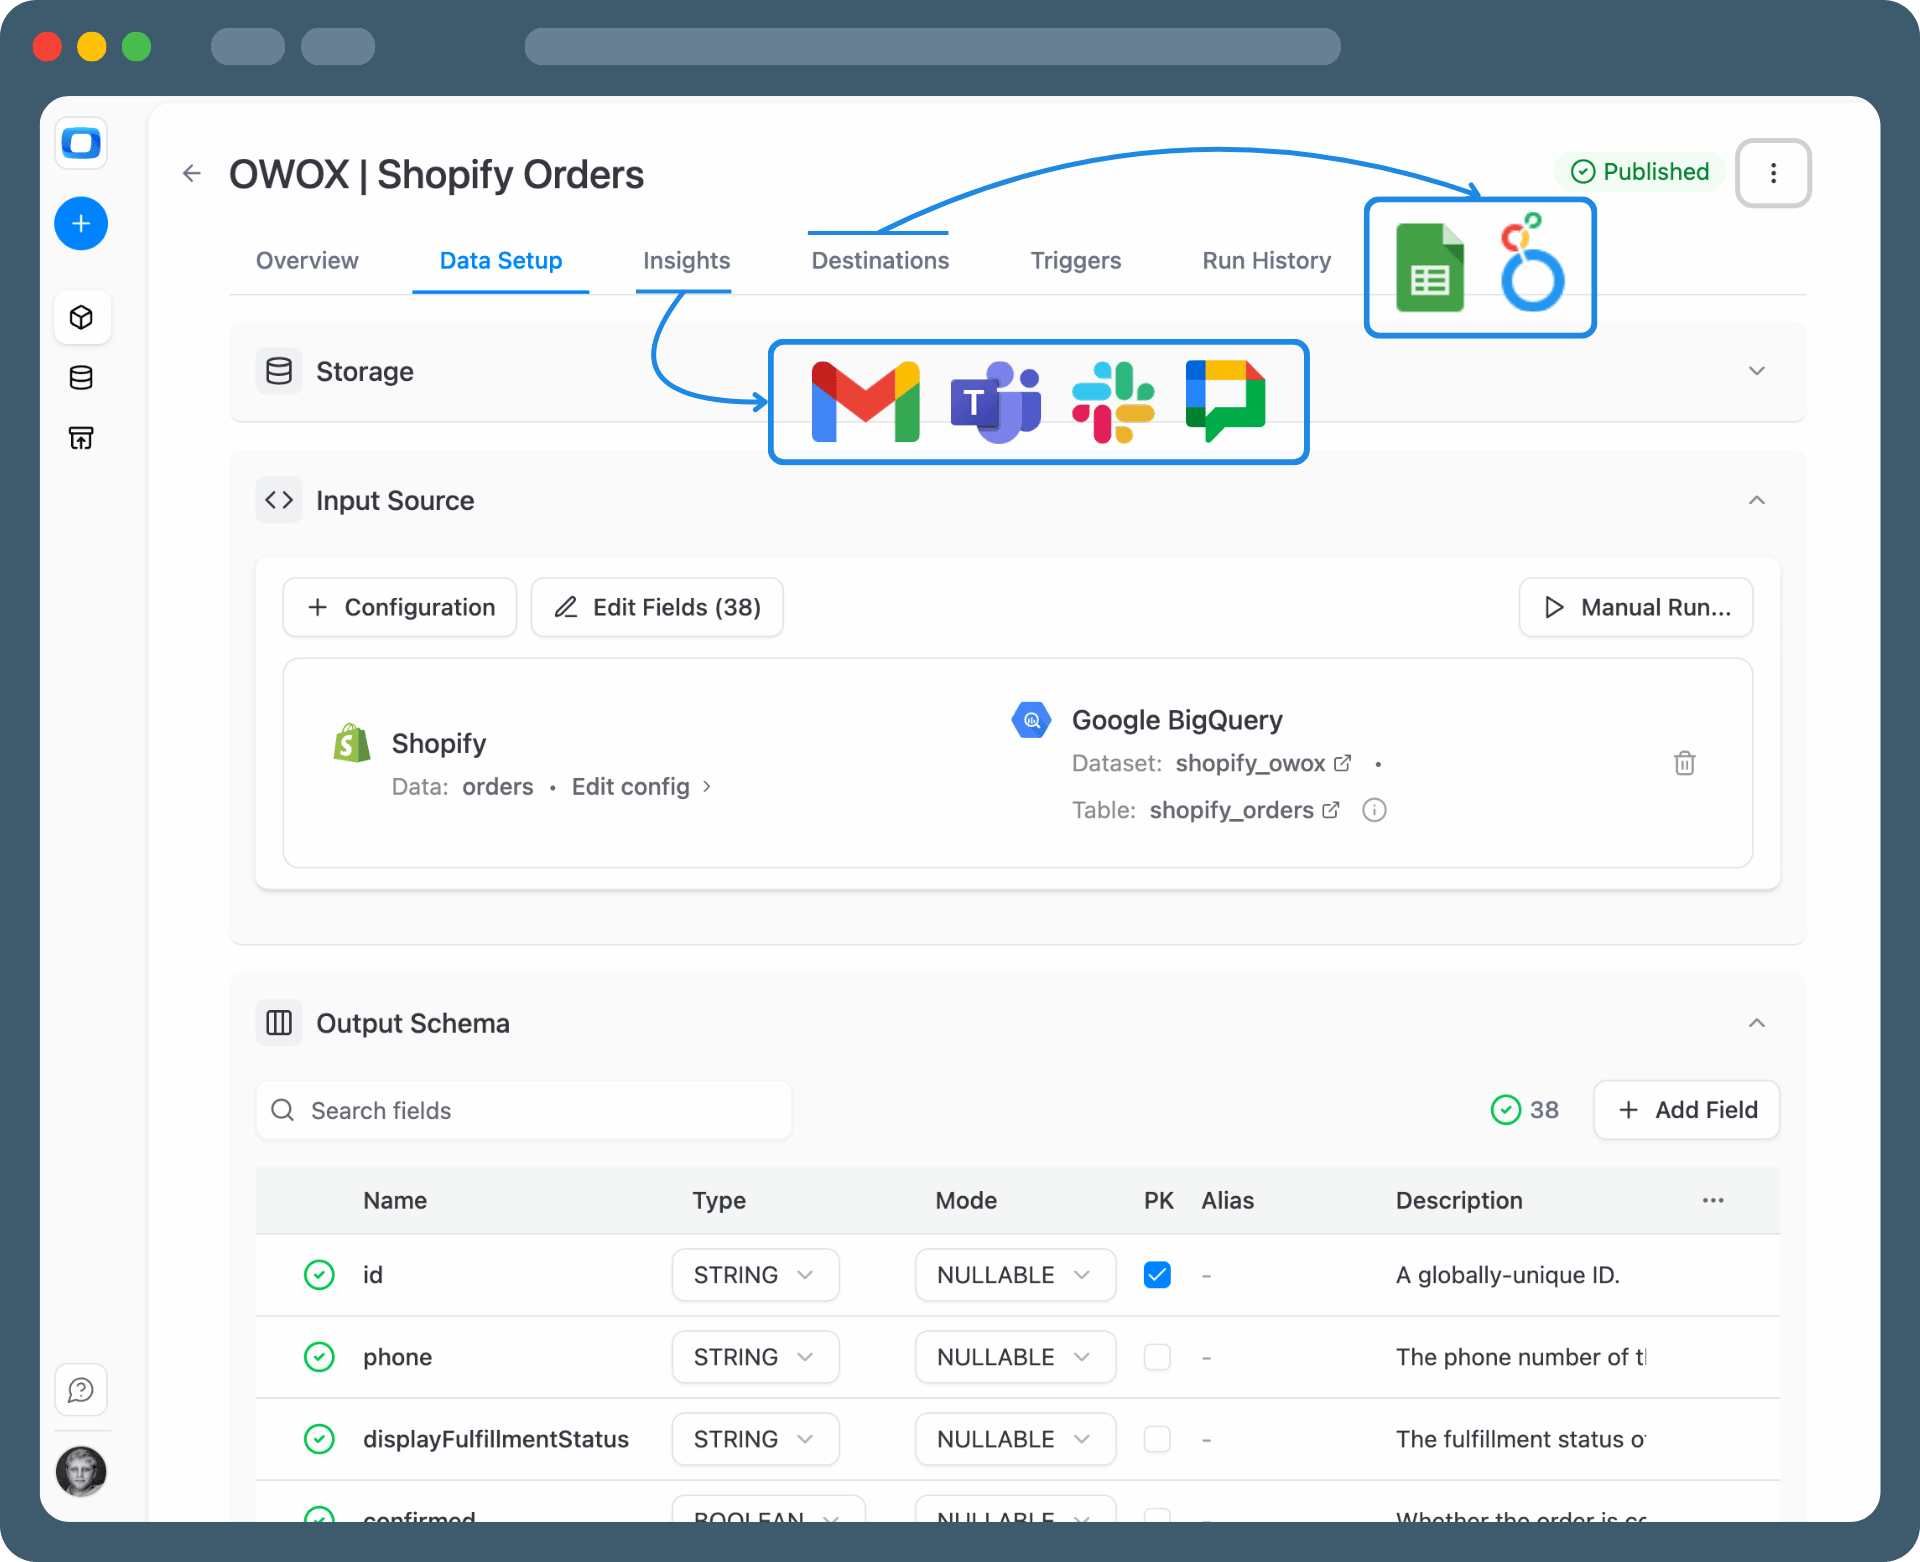
Task: Open the NULLABLE mode dropdown for phone
Action: pyautogui.click(x=1014, y=1357)
